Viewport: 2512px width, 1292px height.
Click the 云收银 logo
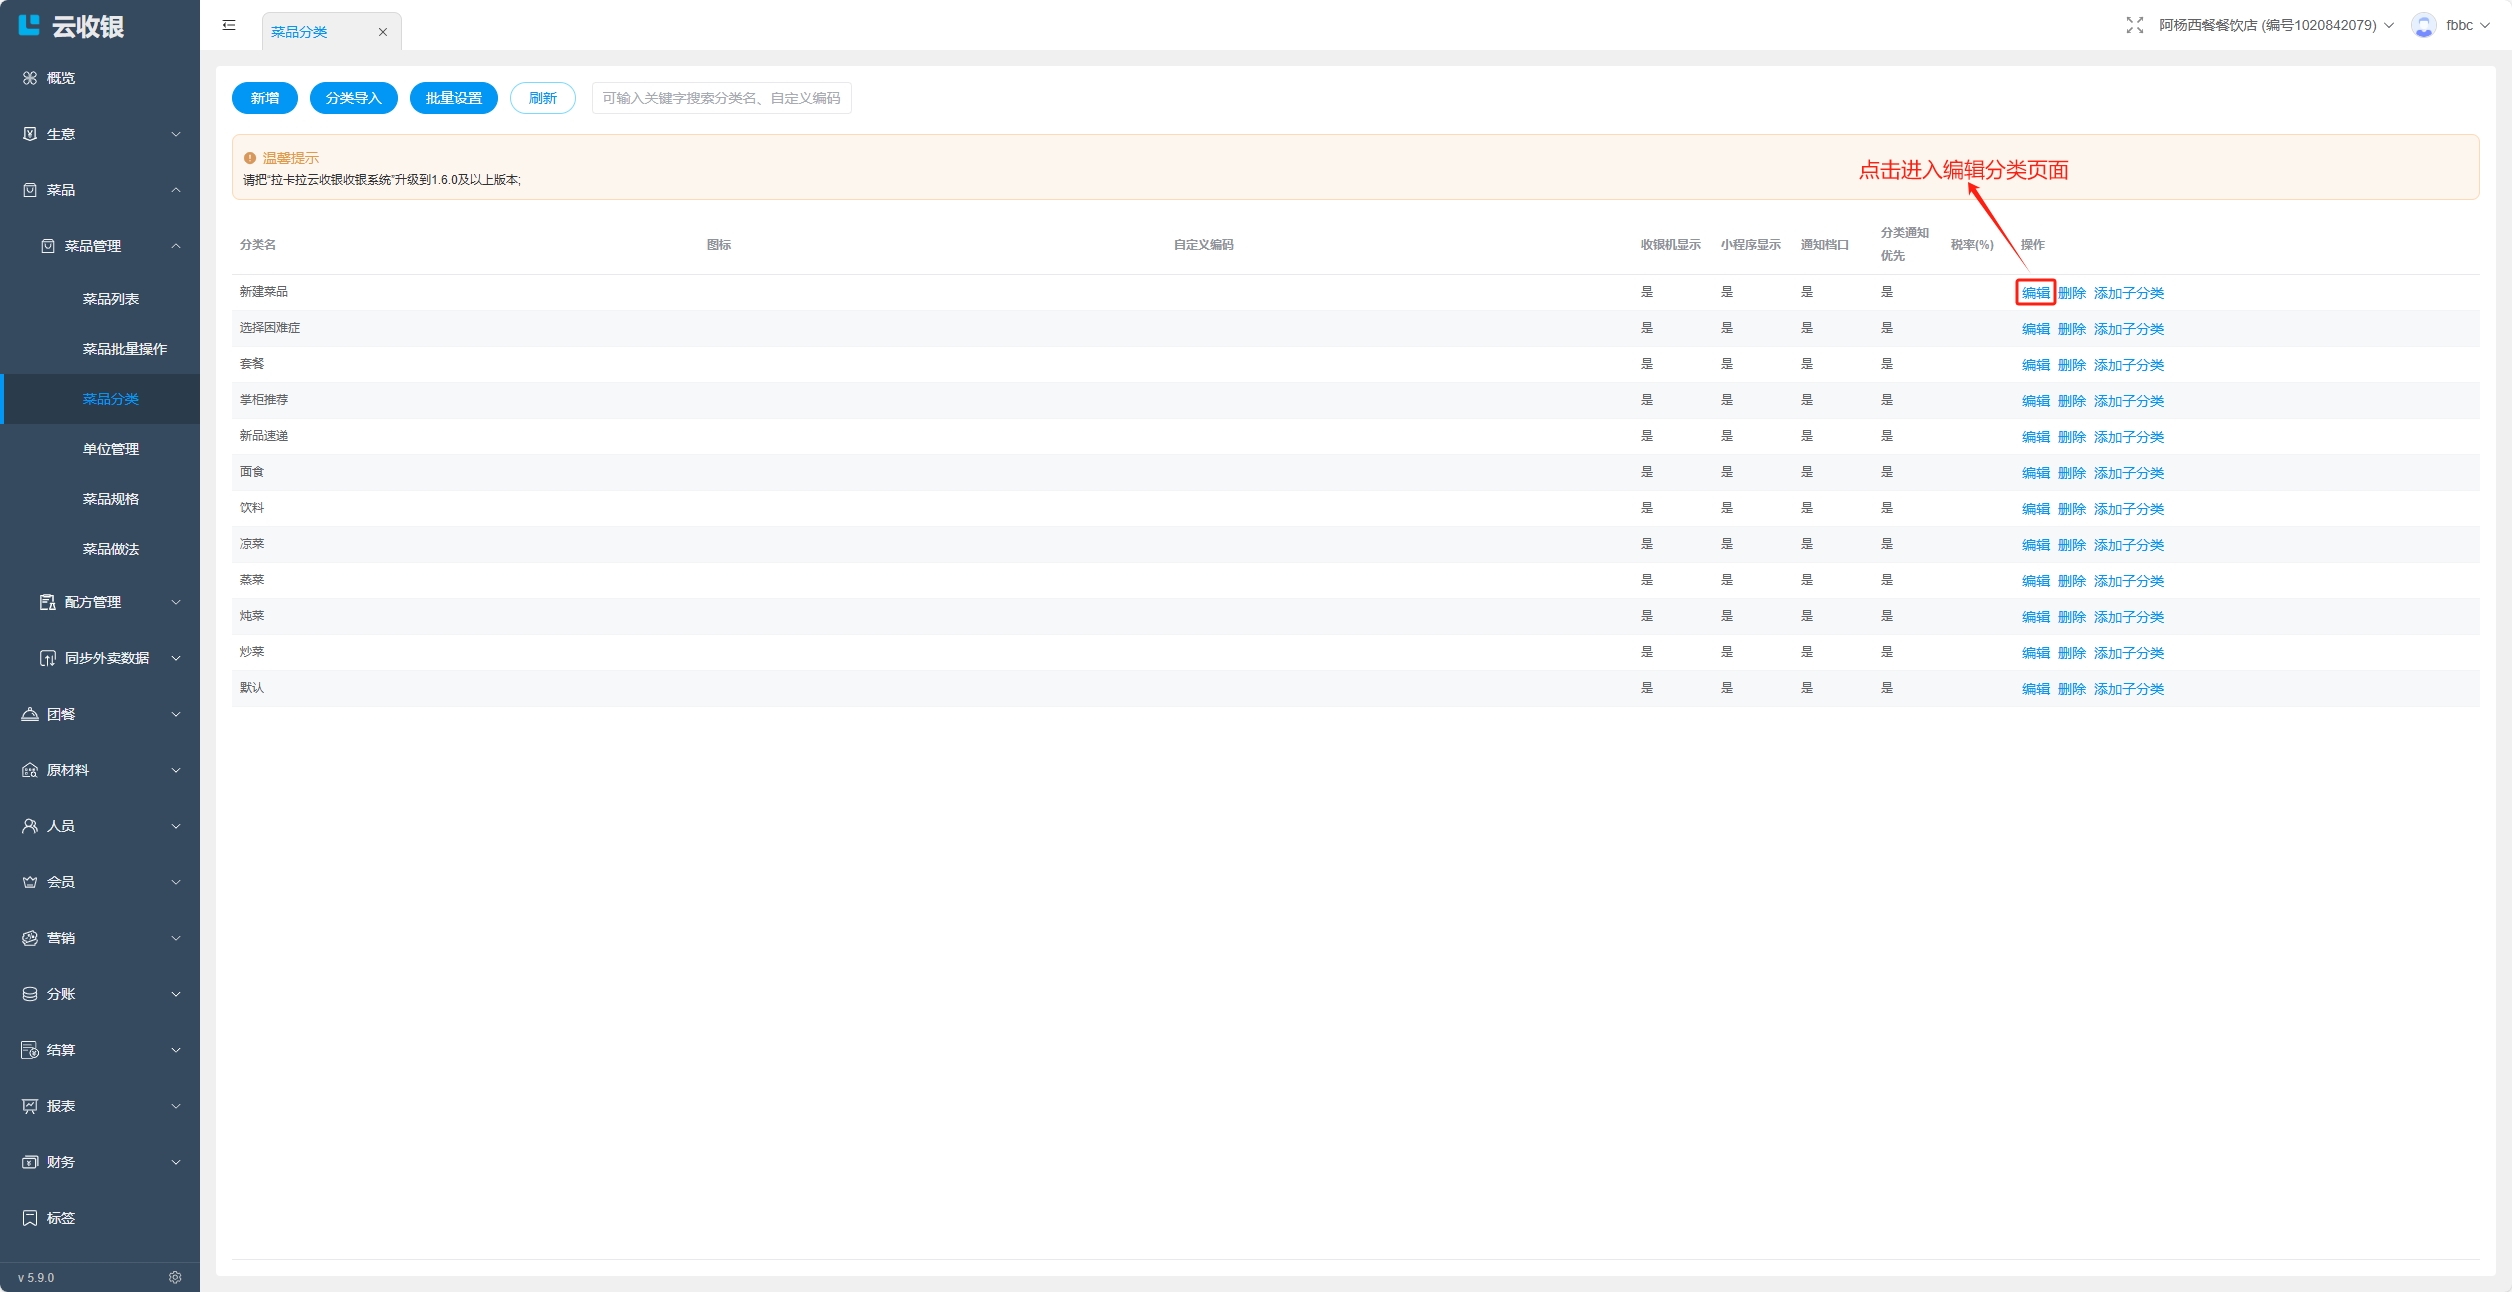coord(72,26)
